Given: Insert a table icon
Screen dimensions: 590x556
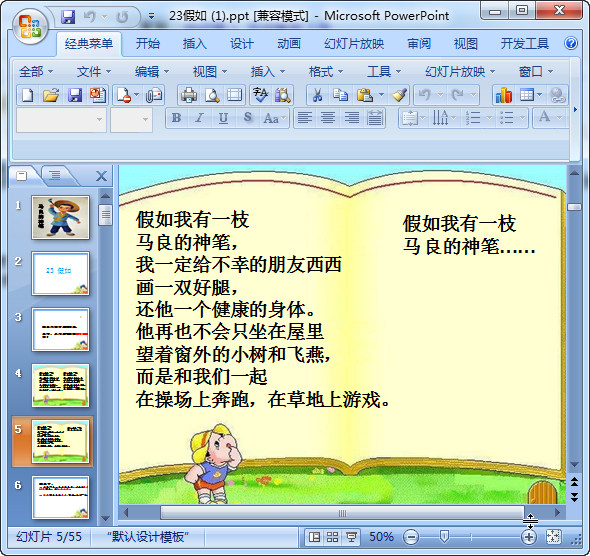Looking at the screenshot, I should point(527,95).
